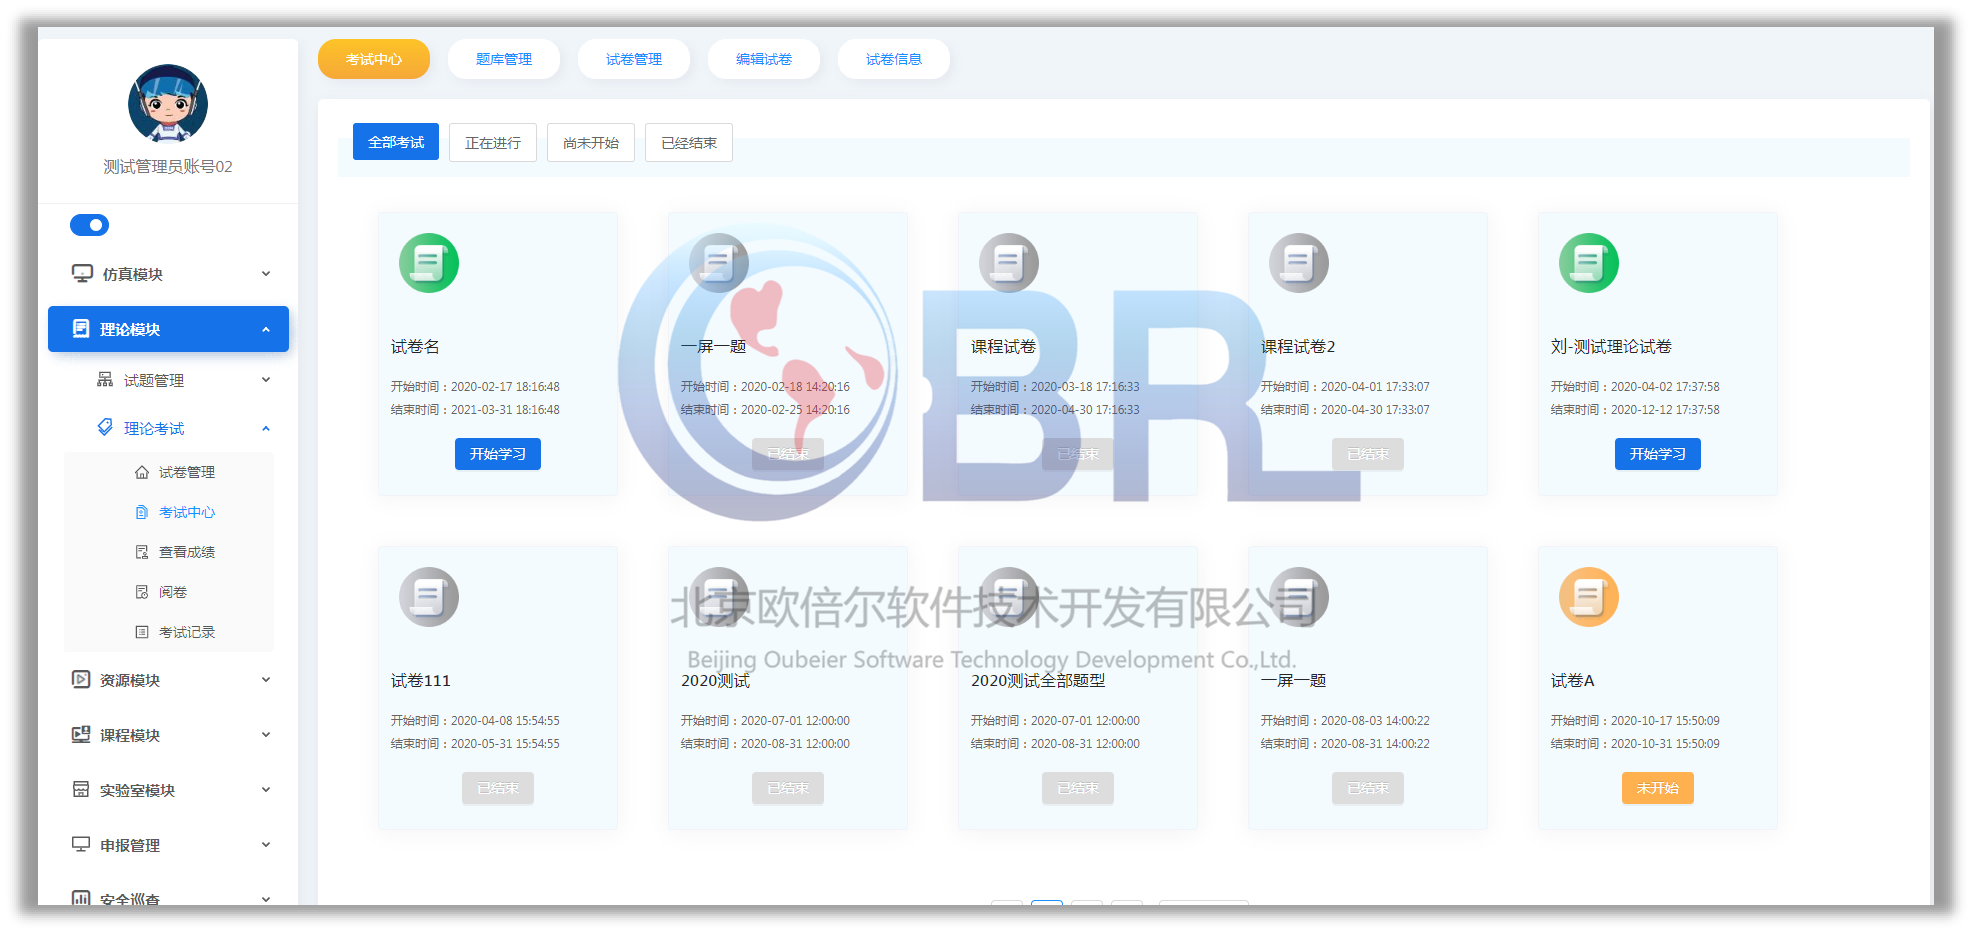Click the 查看成绩 icon

(x=142, y=552)
